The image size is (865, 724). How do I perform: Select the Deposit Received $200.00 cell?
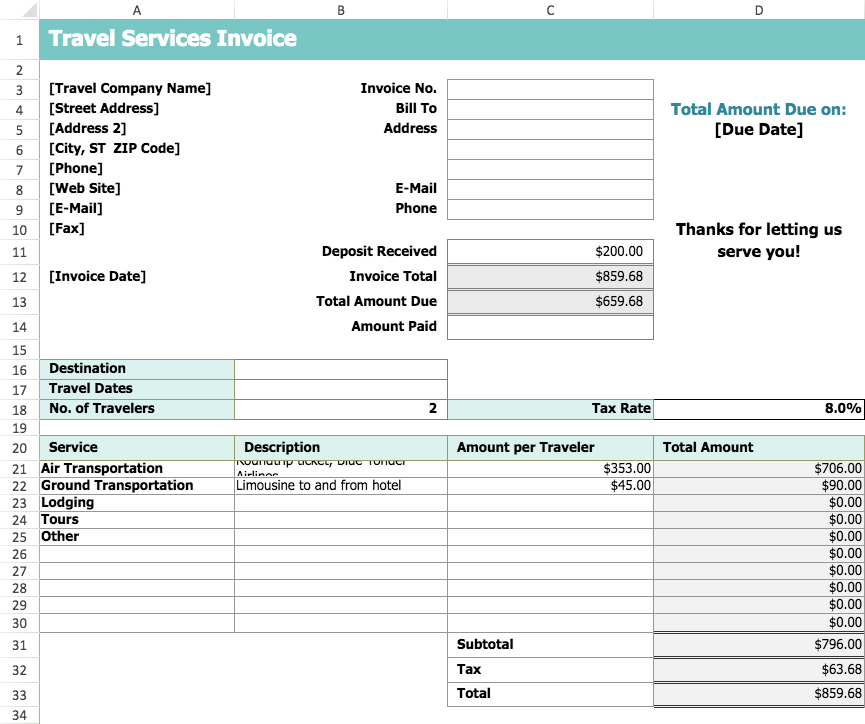click(551, 252)
